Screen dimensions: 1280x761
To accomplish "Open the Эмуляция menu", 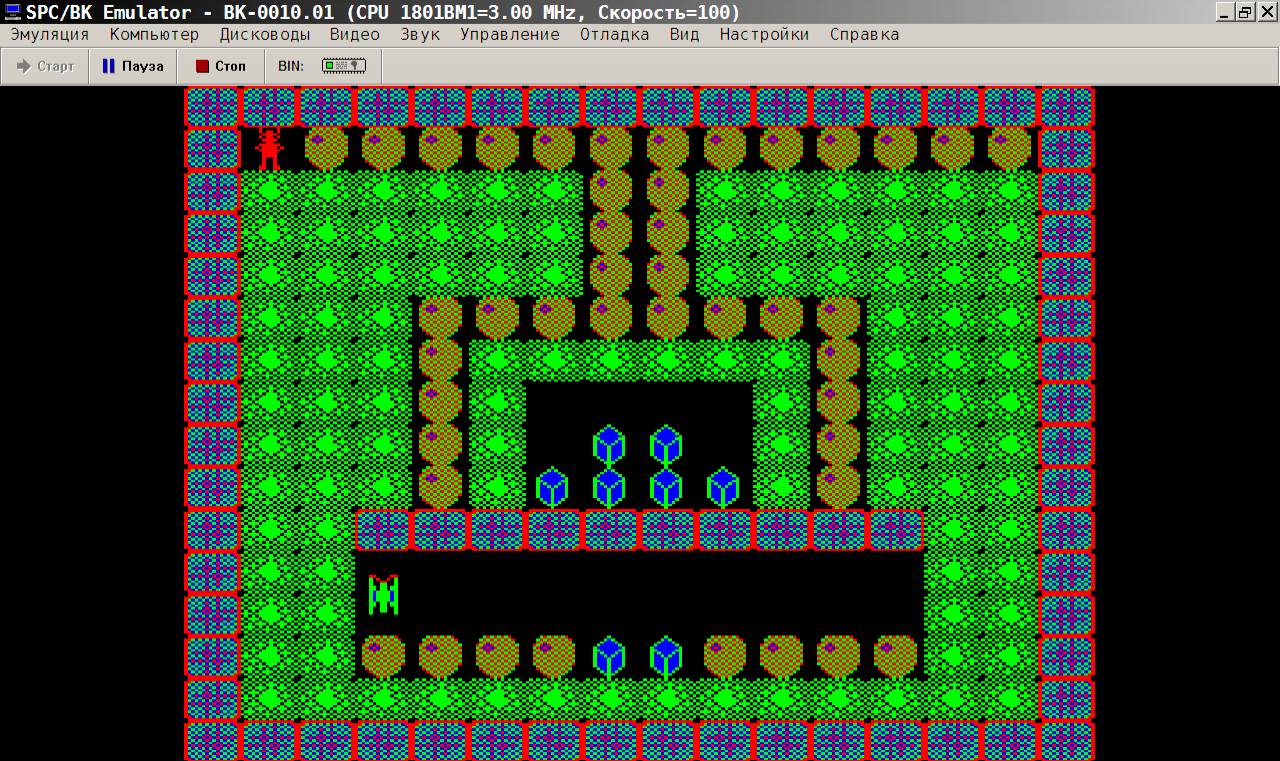I will pyautogui.click(x=50, y=34).
